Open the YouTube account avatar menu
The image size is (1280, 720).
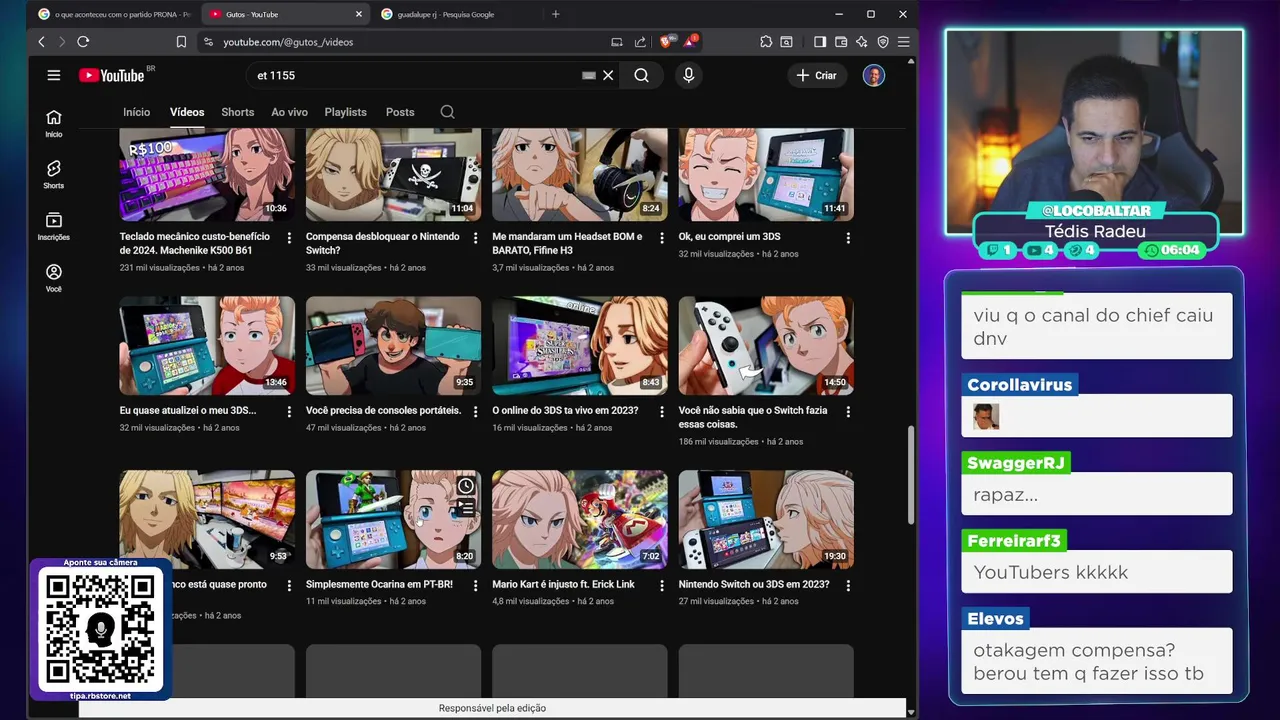click(x=874, y=75)
